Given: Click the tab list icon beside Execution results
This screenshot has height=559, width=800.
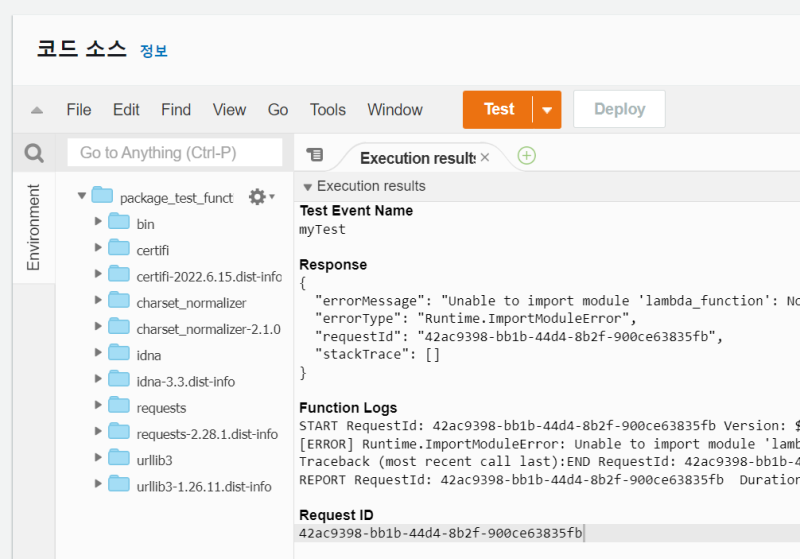Looking at the screenshot, I should coord(315,154).
